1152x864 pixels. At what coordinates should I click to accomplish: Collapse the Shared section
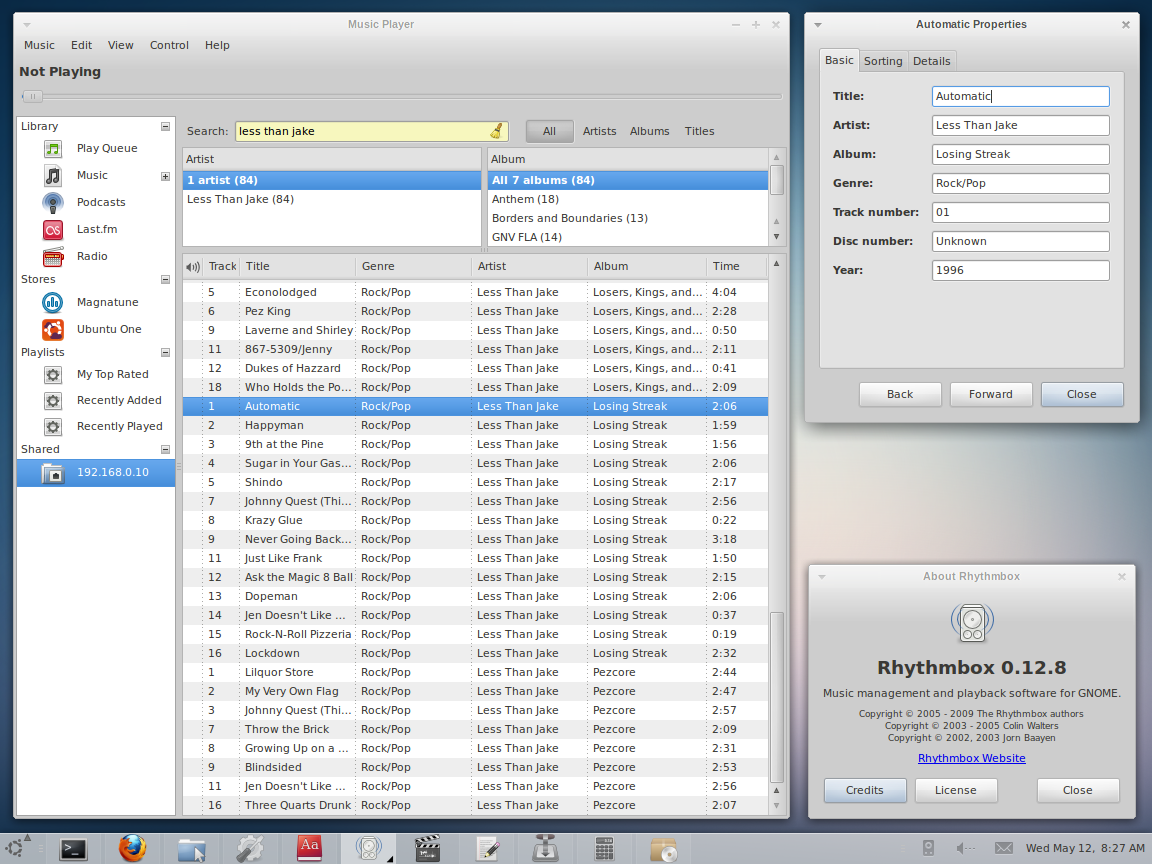(165, 450)
